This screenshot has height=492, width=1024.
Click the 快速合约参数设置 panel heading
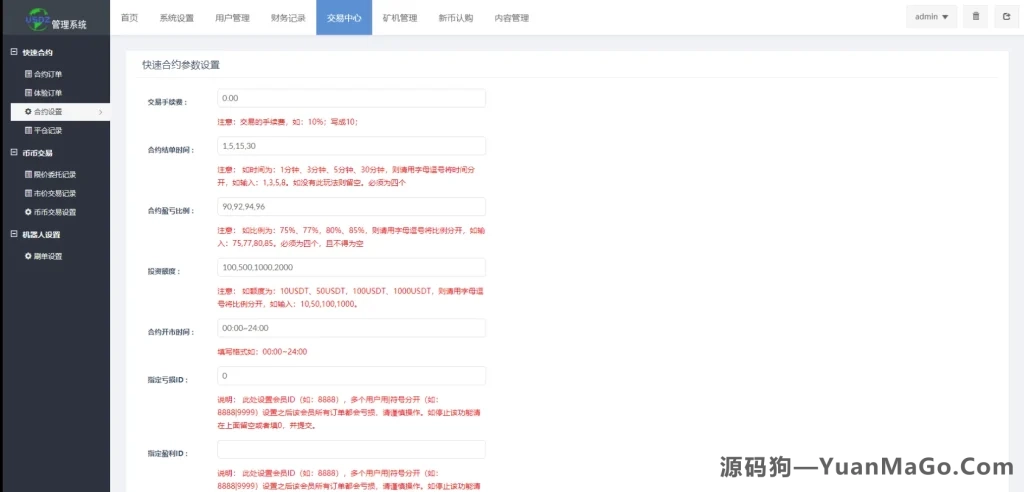(181, 65)
